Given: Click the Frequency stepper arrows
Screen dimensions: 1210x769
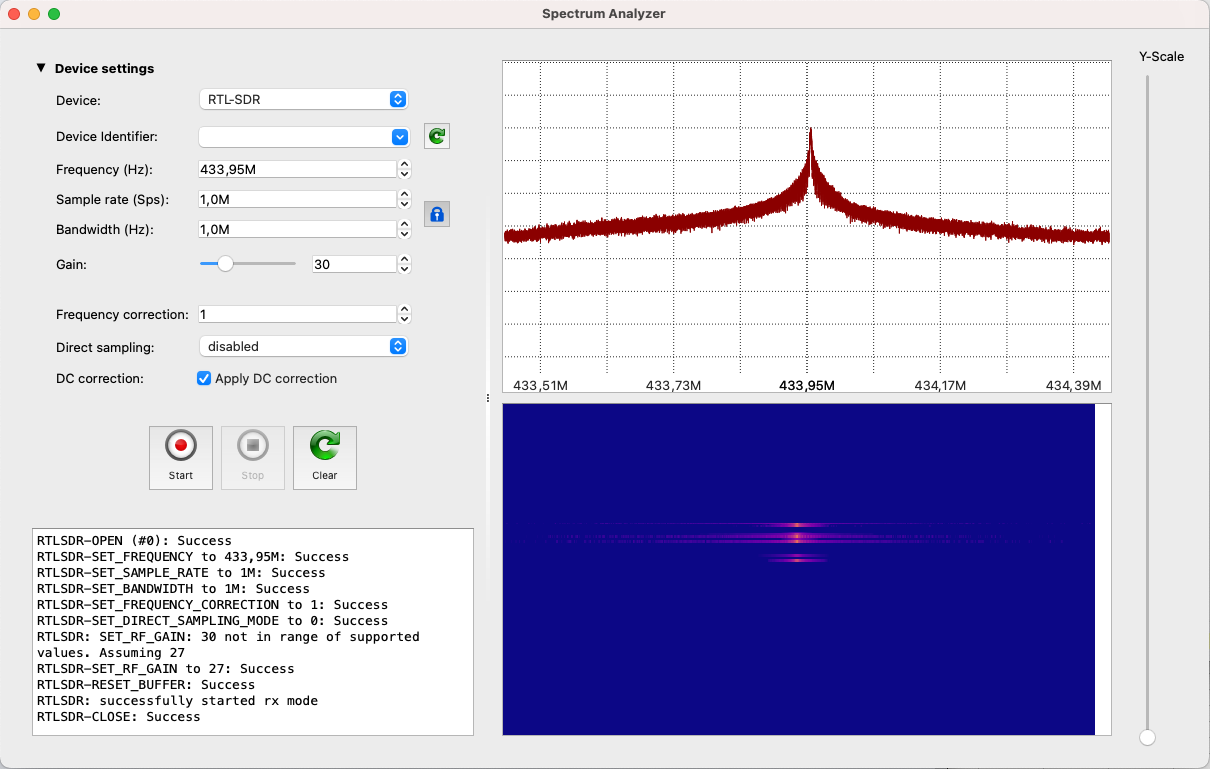Looking at the screenshot, I should (x=404, y=169).
